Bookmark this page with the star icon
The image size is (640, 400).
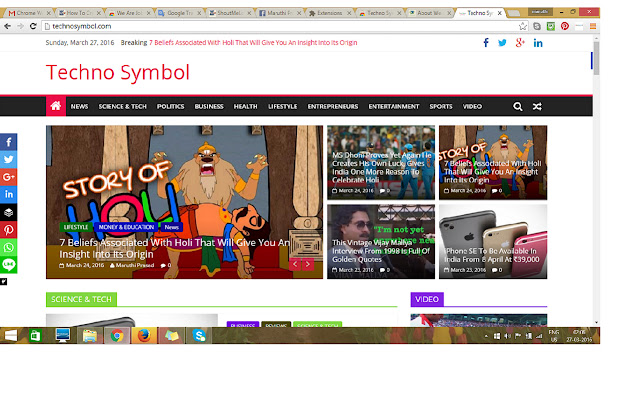(x=523, y=26)
